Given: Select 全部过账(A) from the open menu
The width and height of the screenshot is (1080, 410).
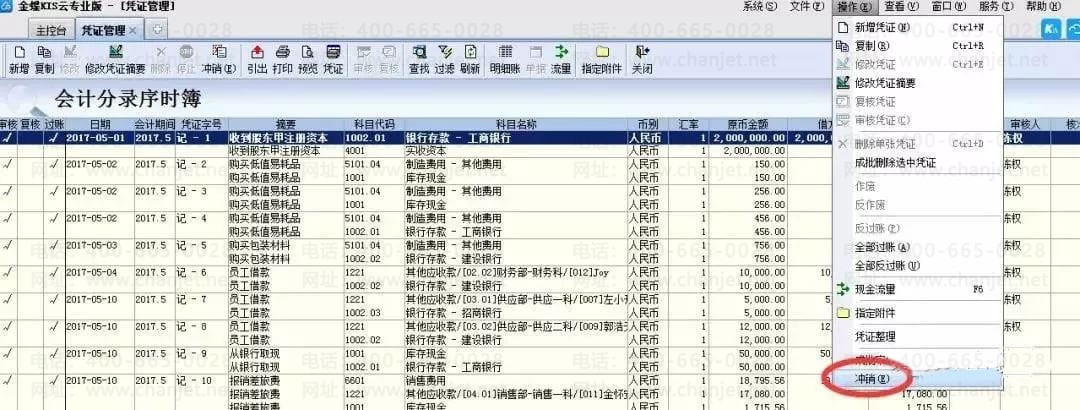Looking at the screenshot, I should [882, 247].
